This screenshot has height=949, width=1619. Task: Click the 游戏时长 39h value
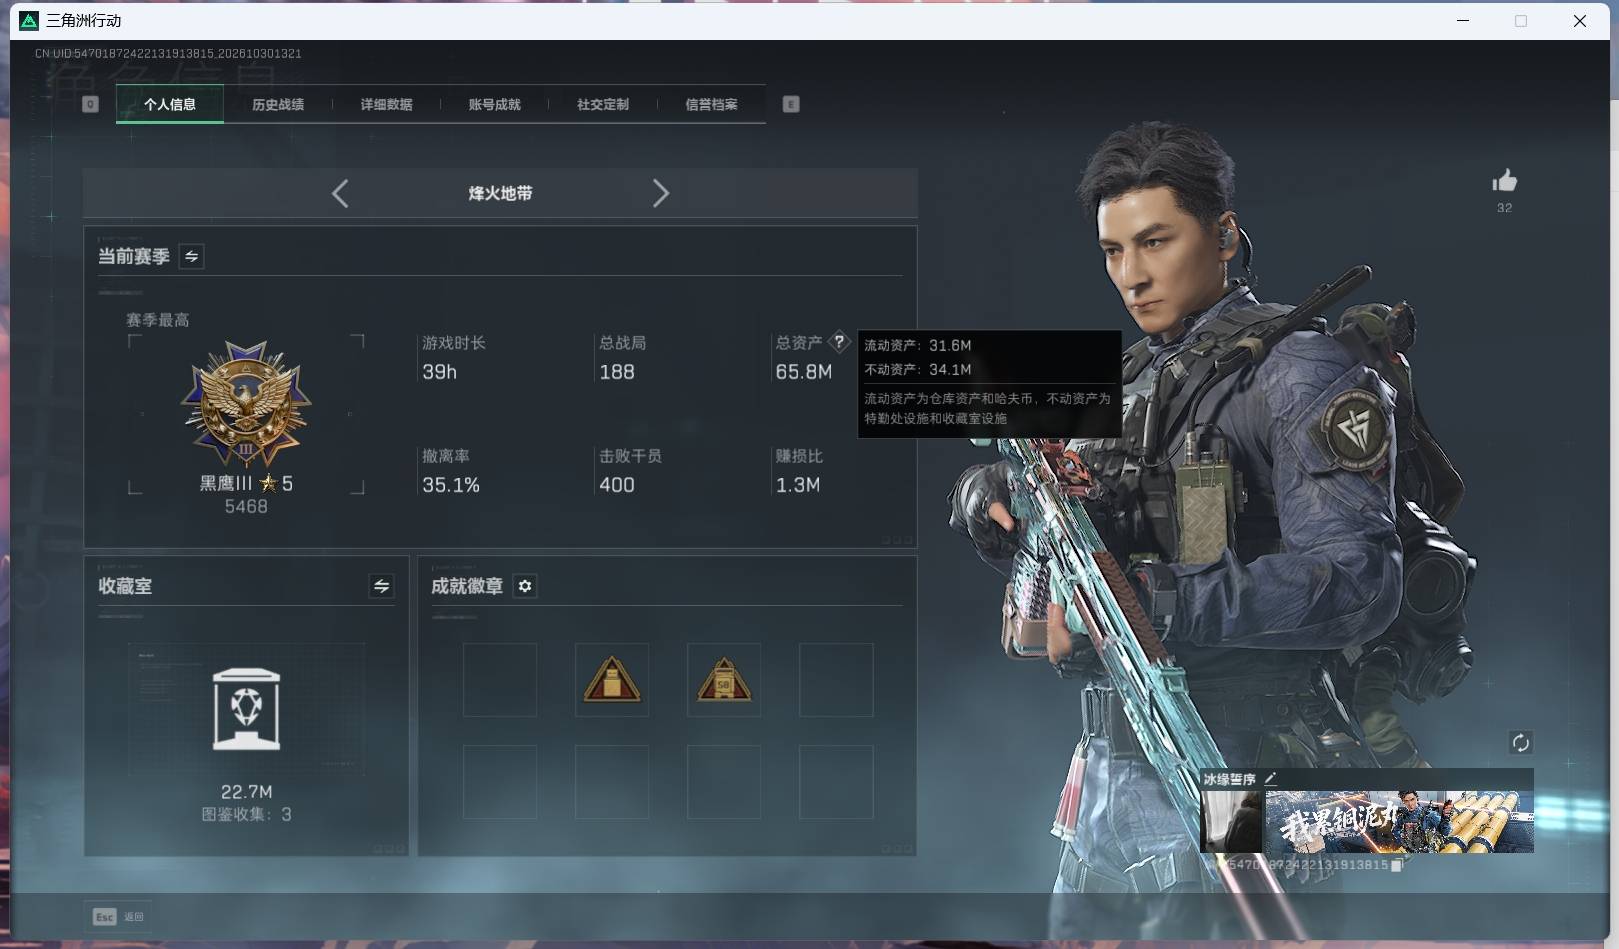point(439,372)
